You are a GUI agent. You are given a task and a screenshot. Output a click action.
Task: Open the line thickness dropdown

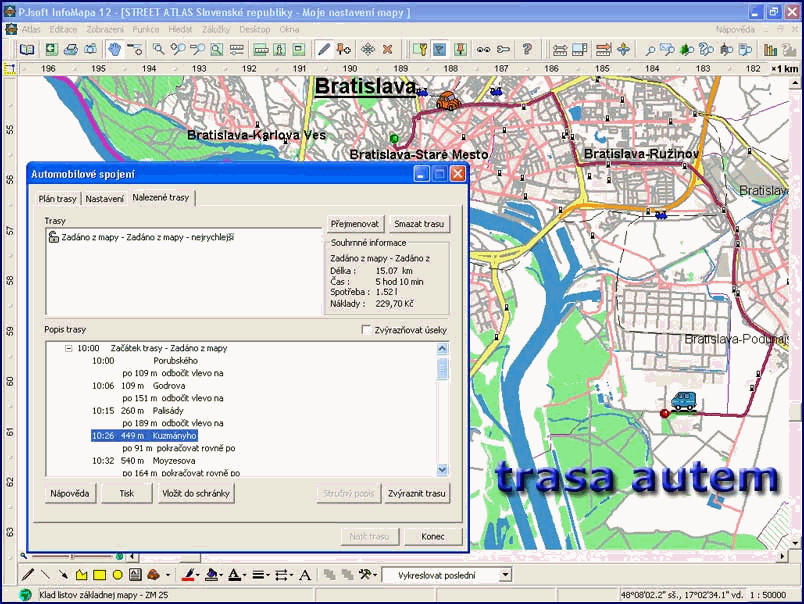[268, 575]
